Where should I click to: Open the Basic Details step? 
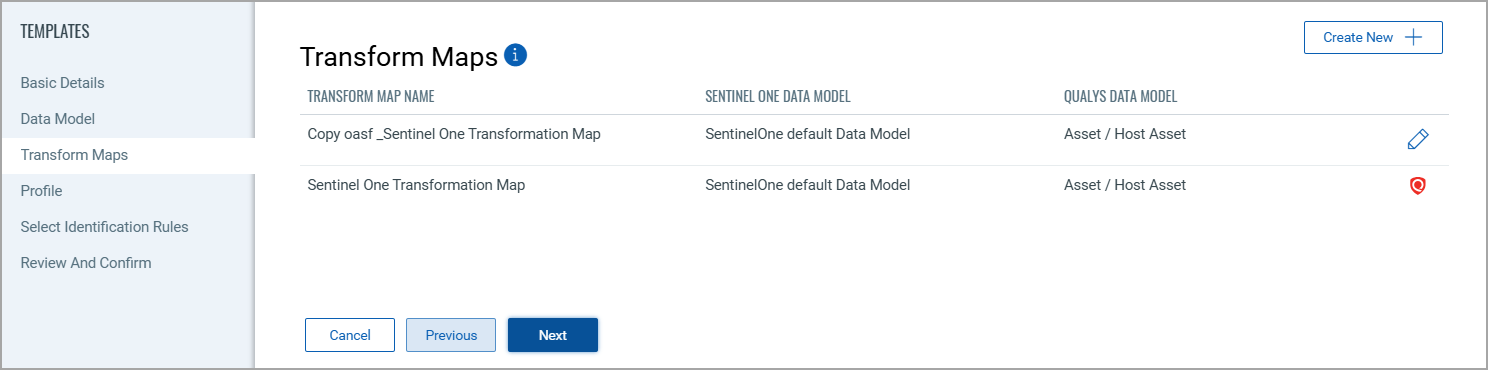pos(62,83)
